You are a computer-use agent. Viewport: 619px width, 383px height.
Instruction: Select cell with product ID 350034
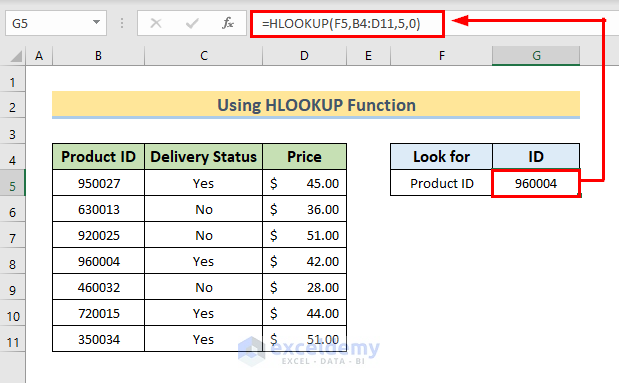tap(98, 339)
